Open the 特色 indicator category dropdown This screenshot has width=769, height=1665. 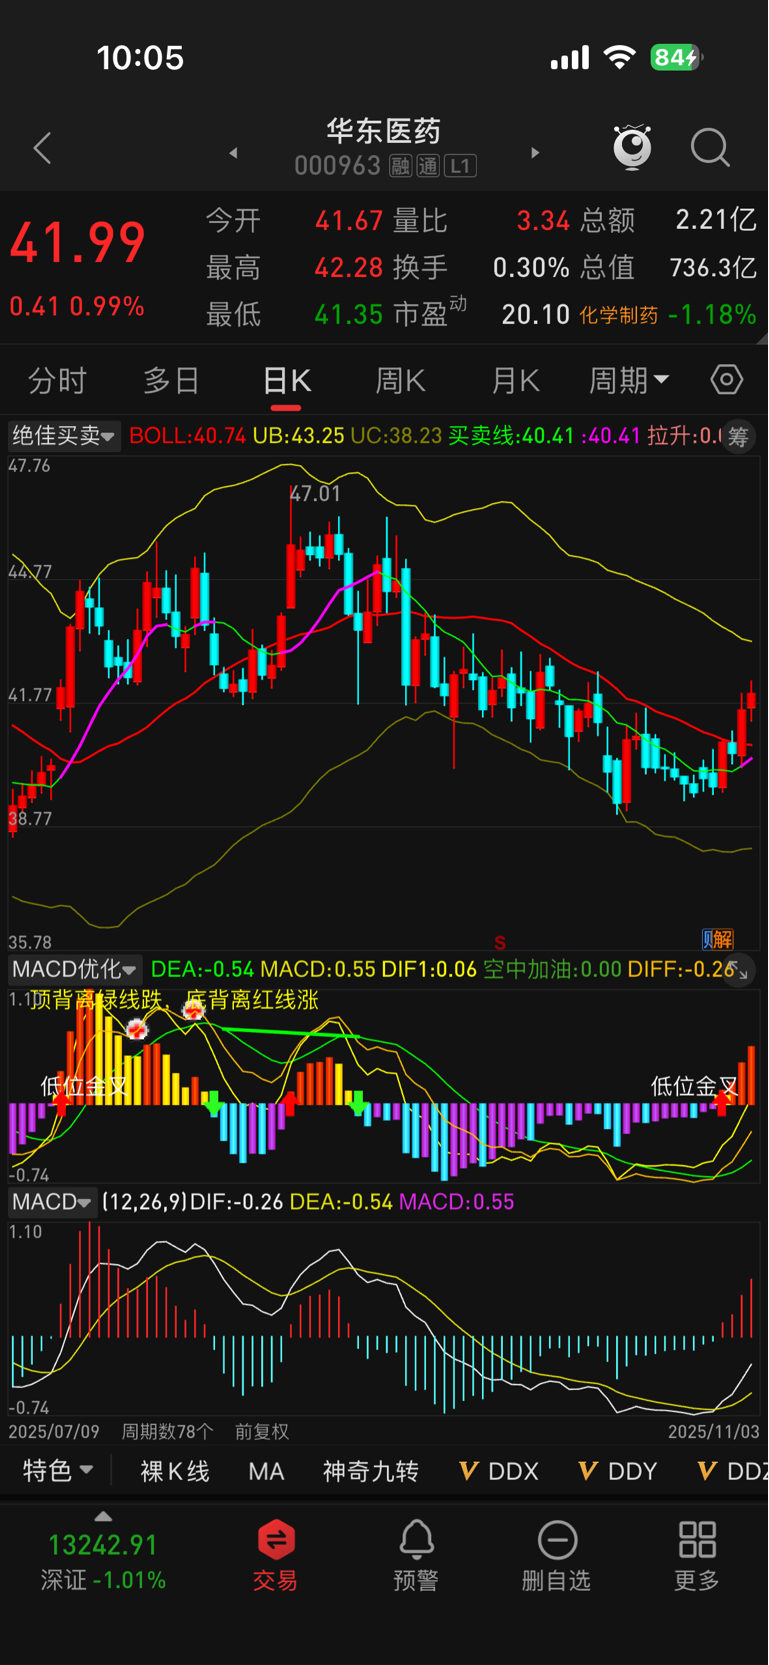click(58, 1471)
